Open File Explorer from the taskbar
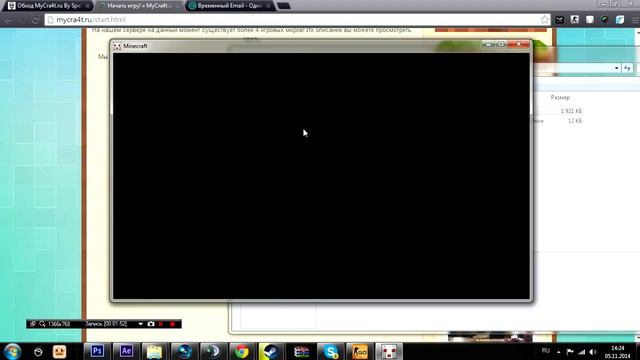The image size is (640, 360). 154,351
